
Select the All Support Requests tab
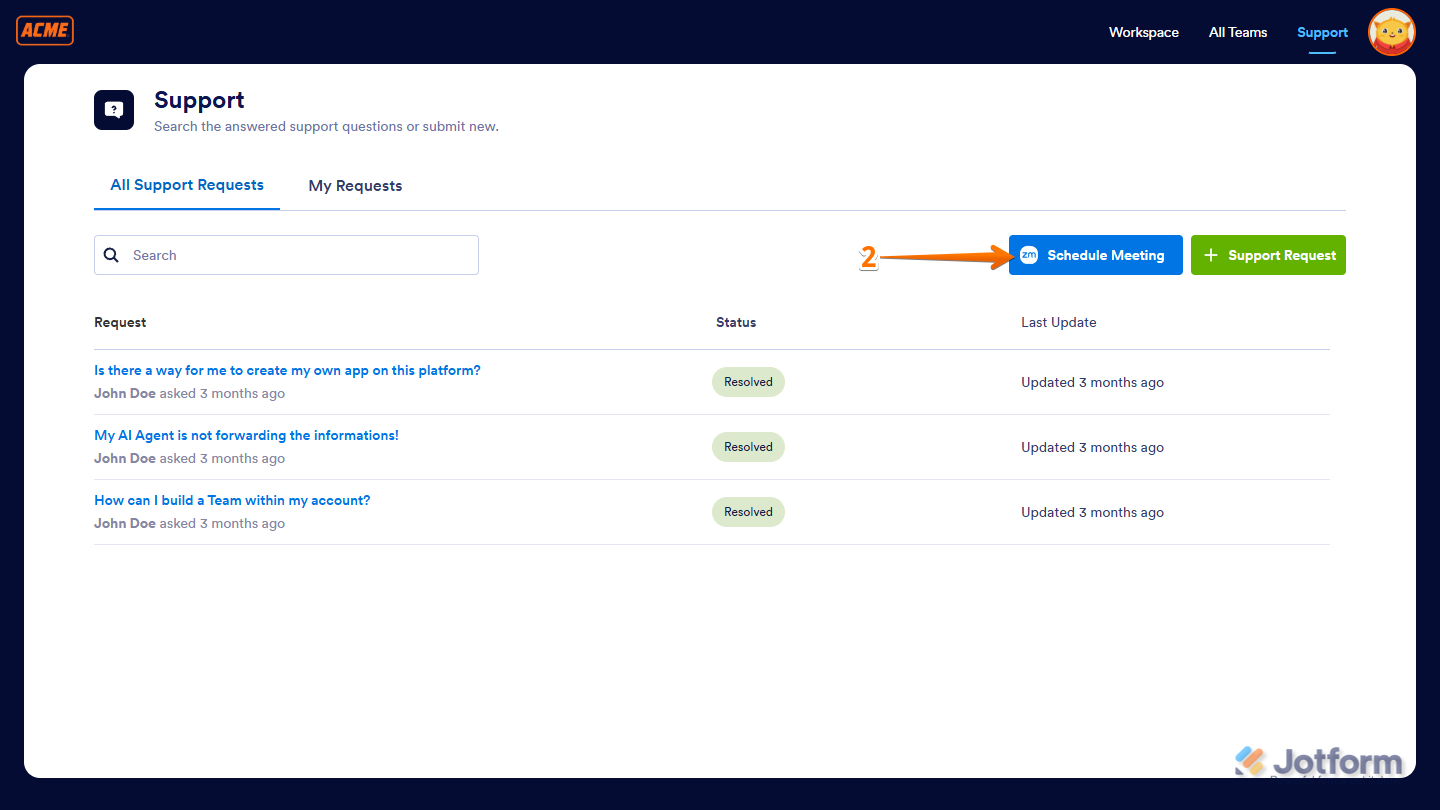coord(186,185)
